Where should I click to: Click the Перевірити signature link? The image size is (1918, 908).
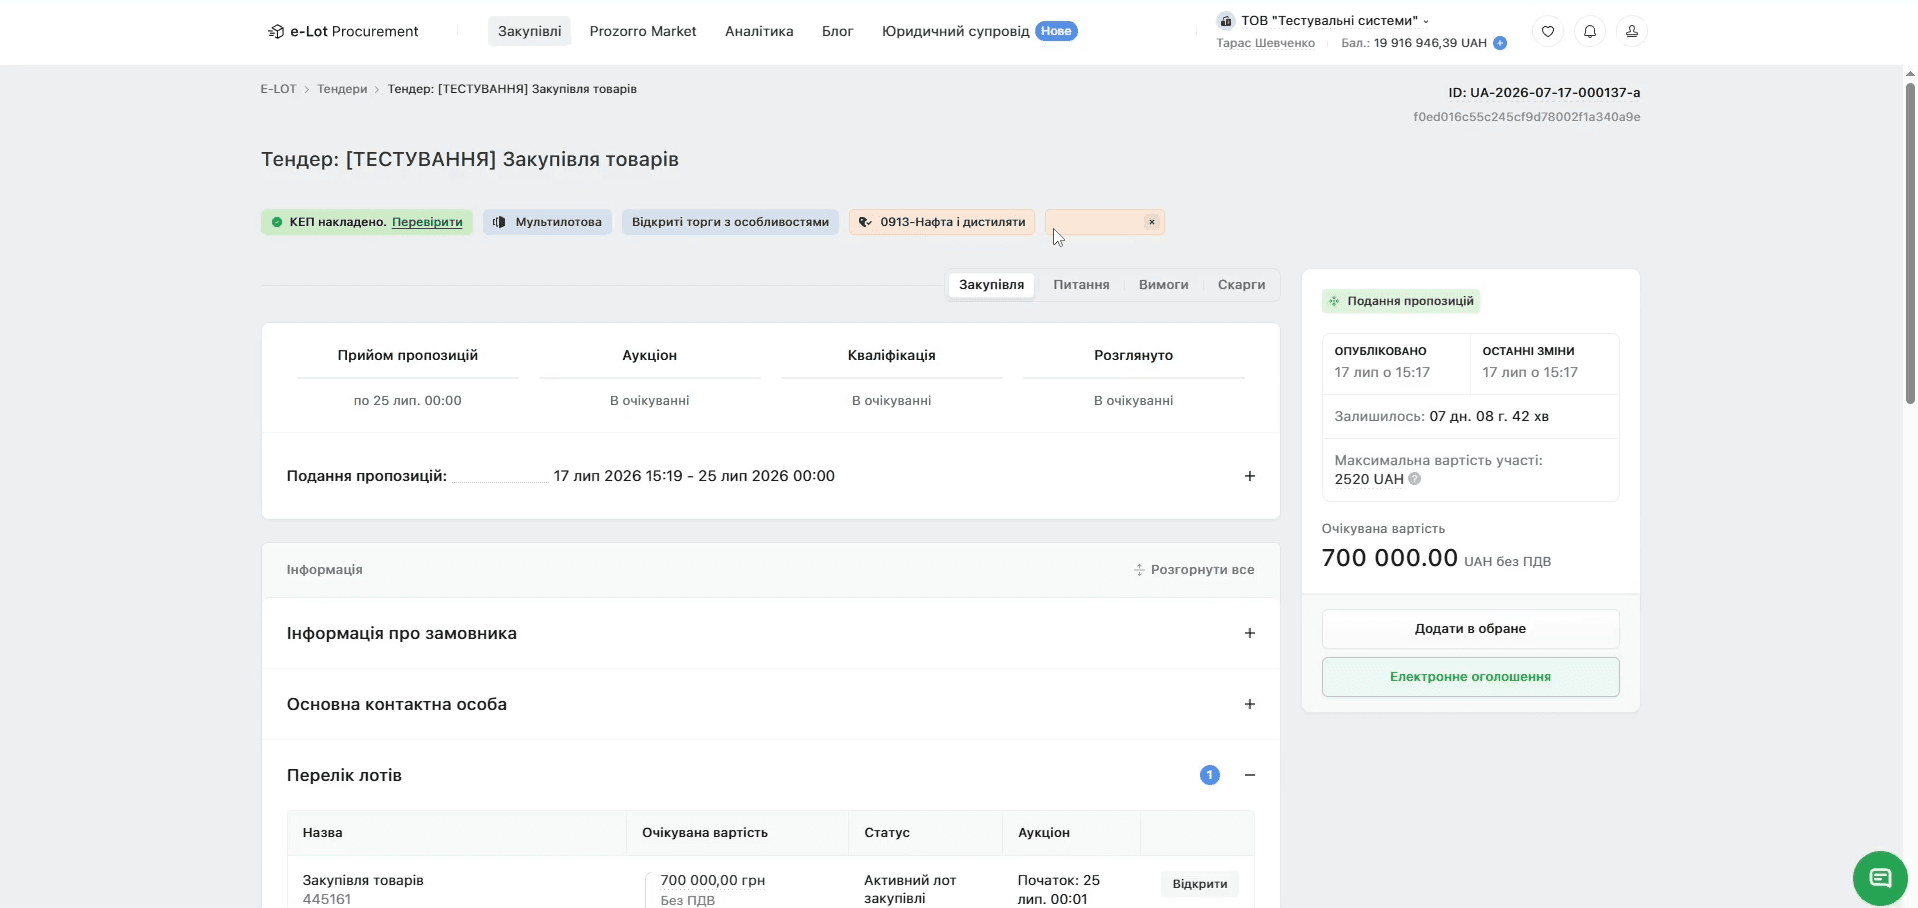tap(427, 222)
